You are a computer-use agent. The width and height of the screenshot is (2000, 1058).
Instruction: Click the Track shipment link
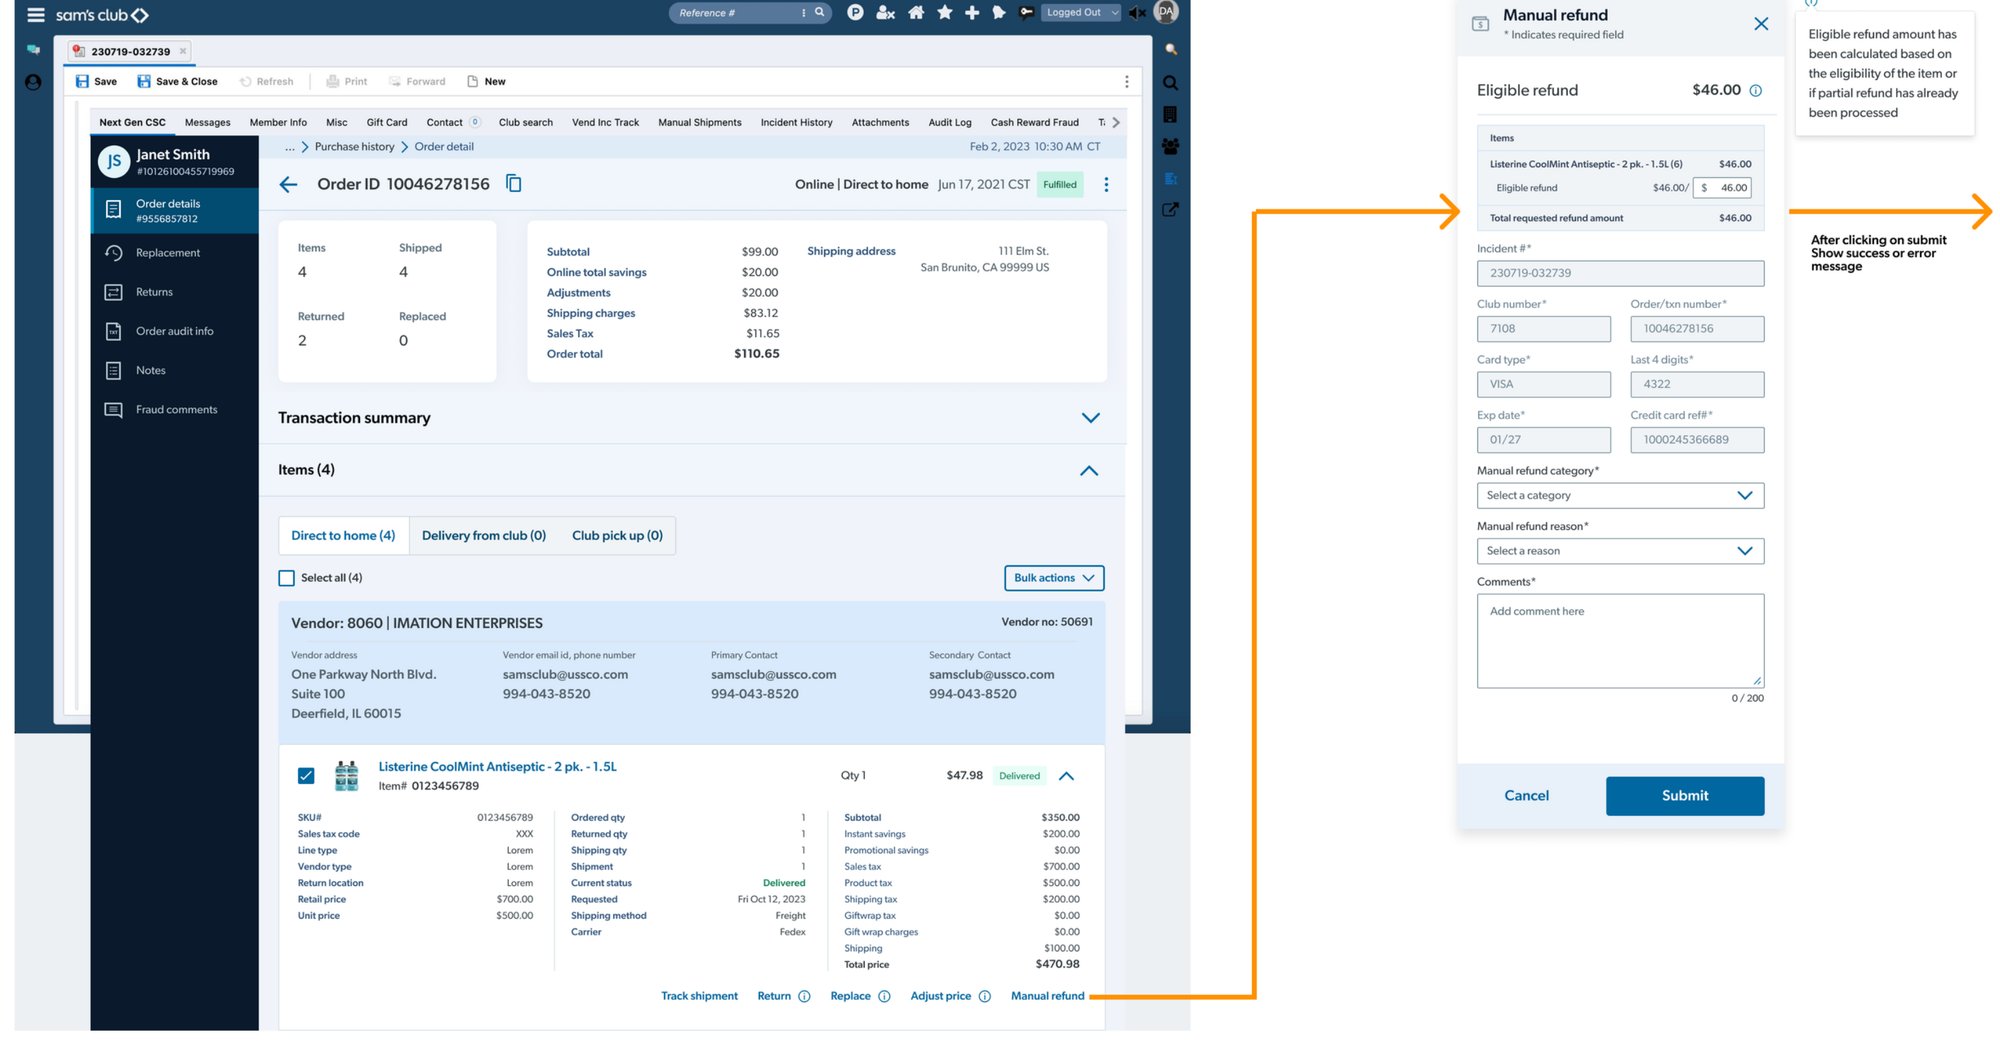[x=699, y=996]
